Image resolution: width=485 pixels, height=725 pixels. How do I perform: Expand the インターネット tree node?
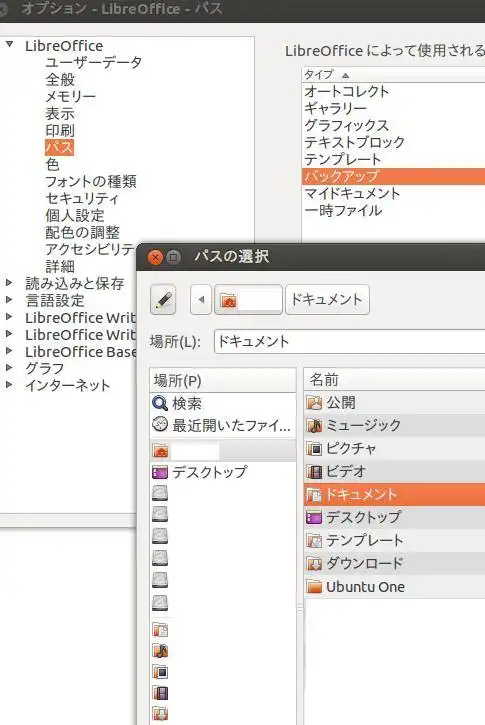point(9,385)
